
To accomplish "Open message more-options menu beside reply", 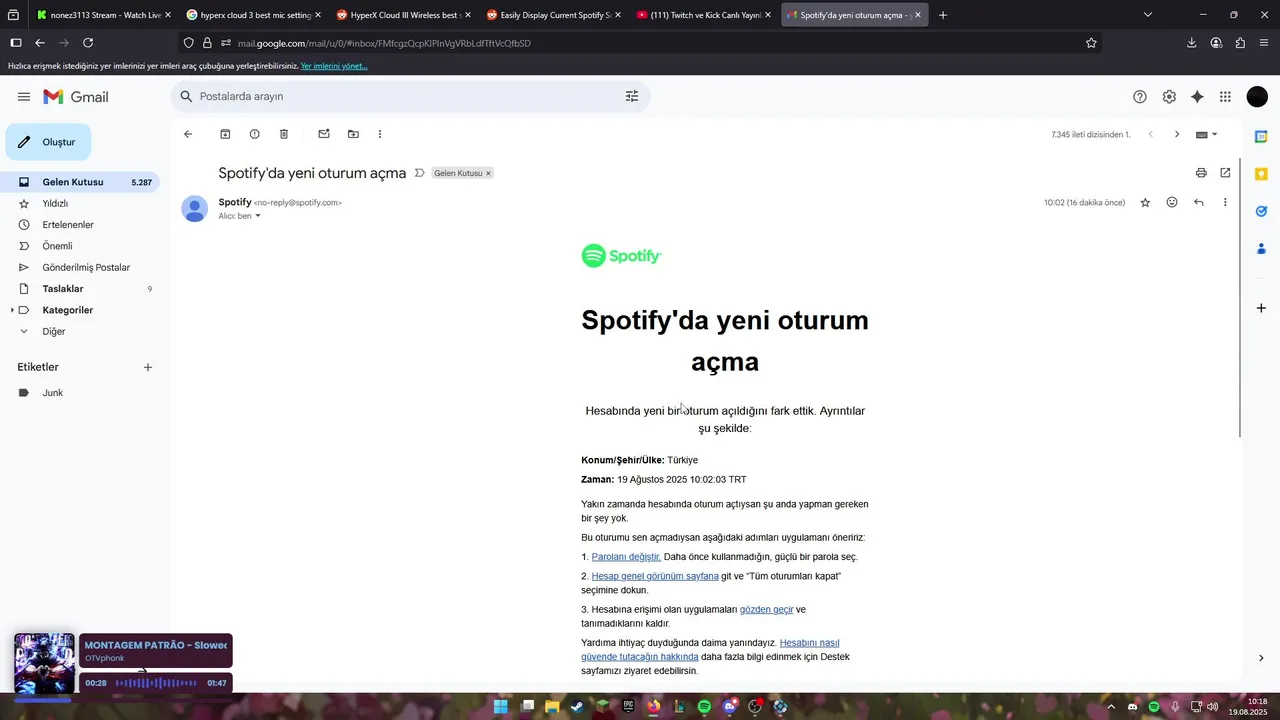I will (1225, 202).
